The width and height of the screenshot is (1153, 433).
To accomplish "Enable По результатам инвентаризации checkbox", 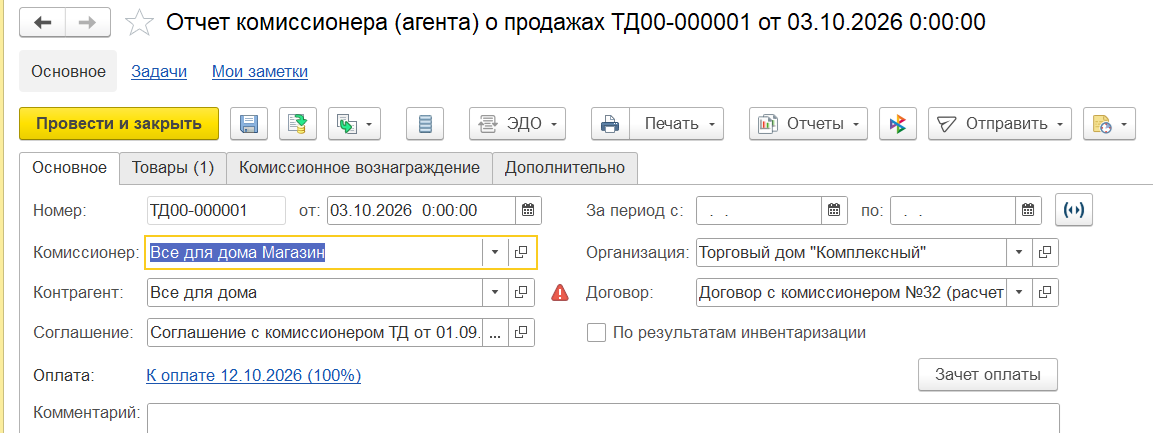I will coord(596,332).
